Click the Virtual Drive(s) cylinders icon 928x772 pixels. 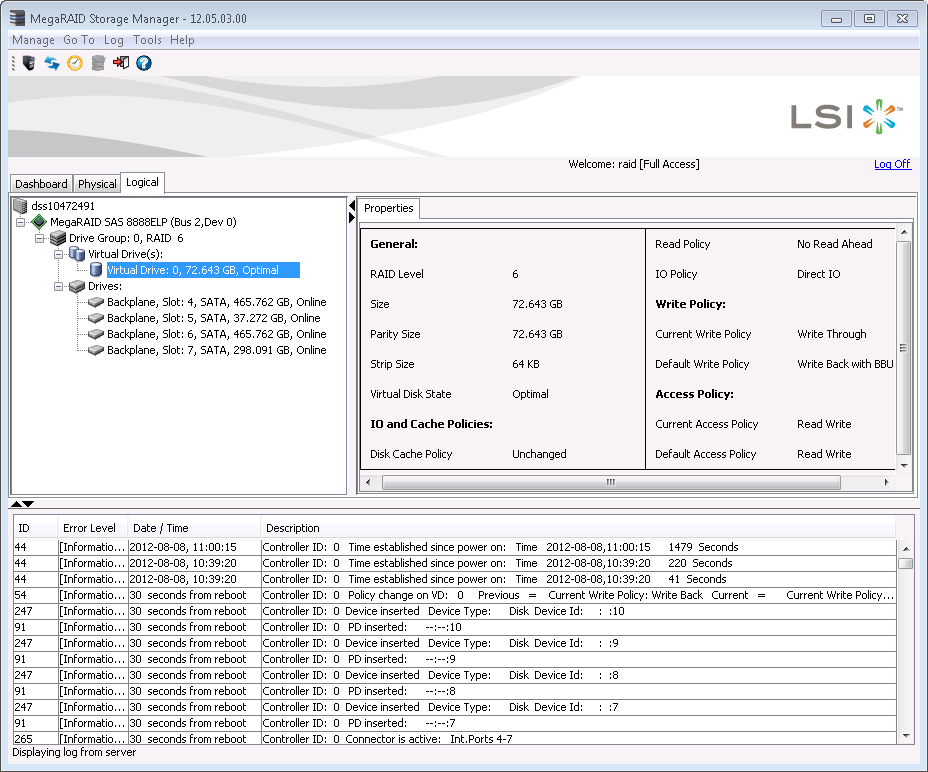pyautogui.click(x=77, y=254)
